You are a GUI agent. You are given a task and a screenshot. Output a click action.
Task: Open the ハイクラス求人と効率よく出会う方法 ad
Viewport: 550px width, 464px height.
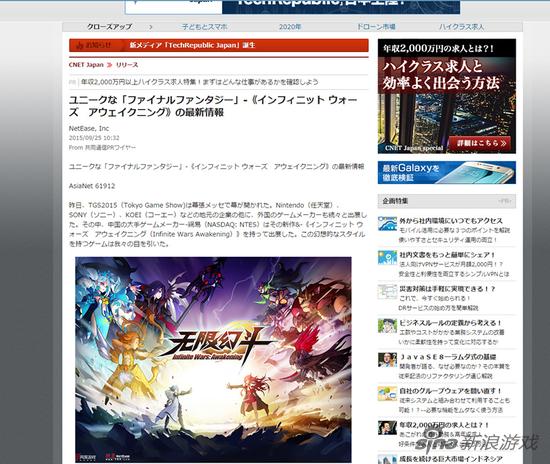447,96
